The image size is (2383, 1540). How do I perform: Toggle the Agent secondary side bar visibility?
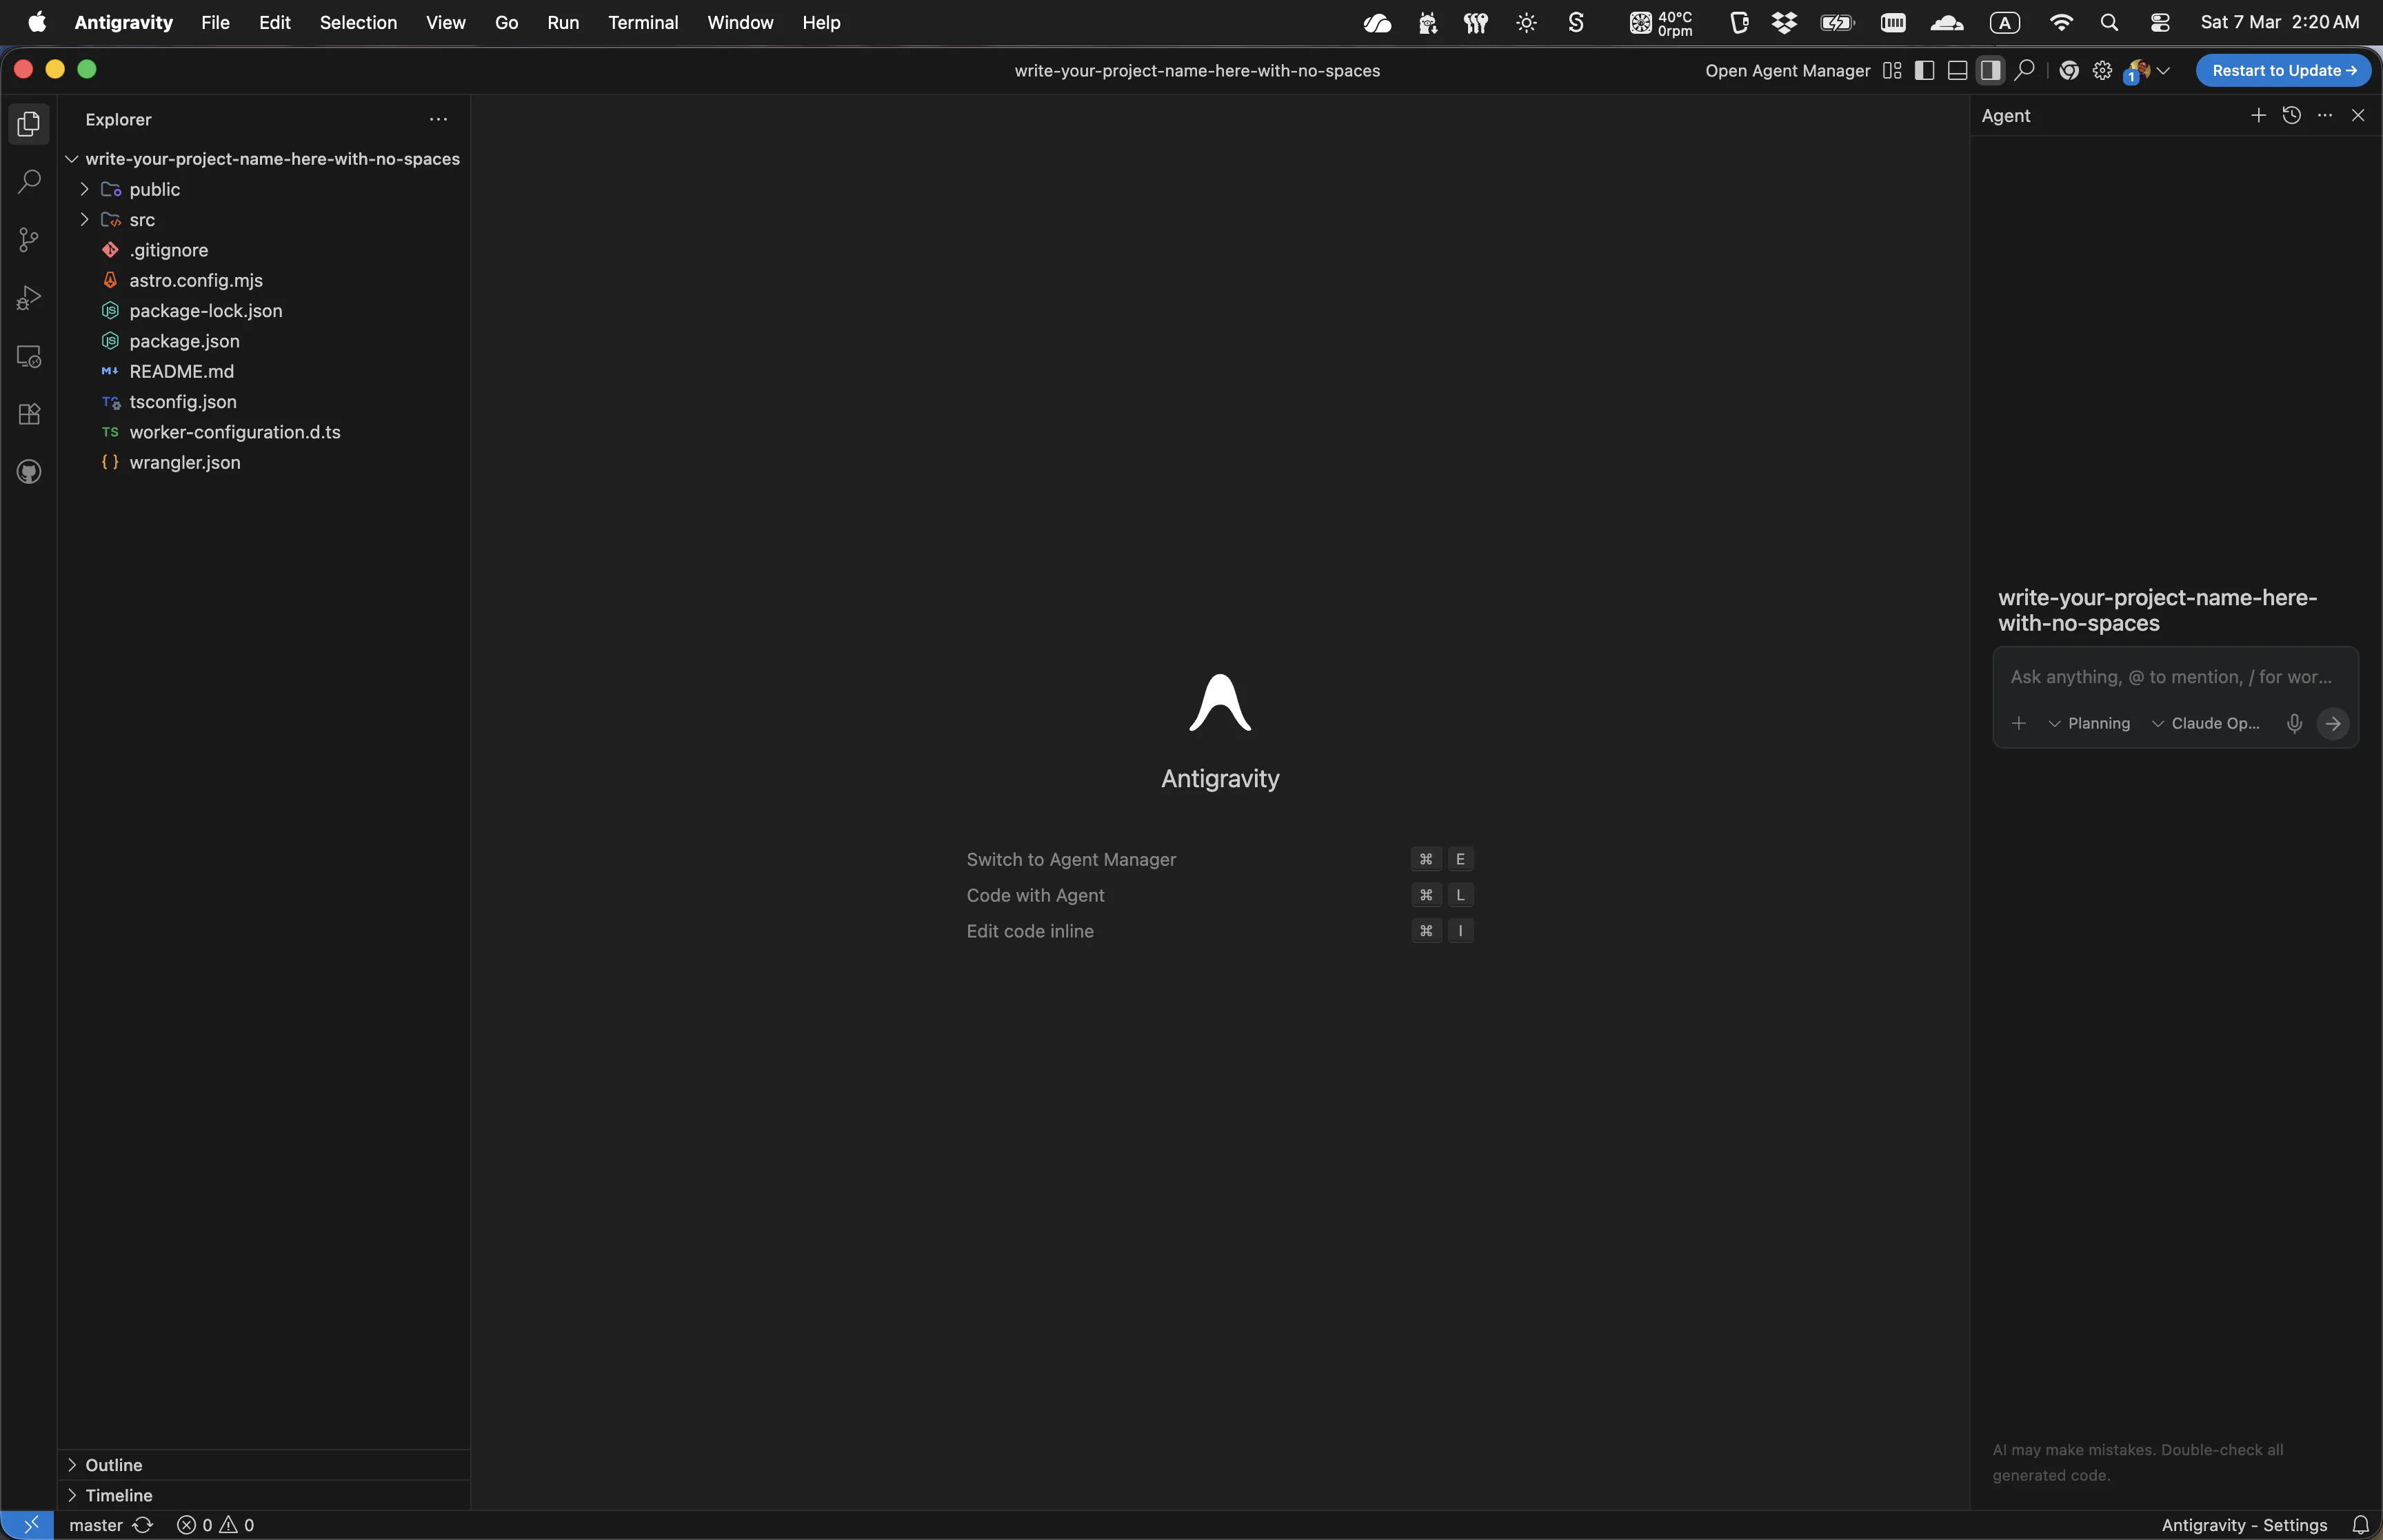1990,70
